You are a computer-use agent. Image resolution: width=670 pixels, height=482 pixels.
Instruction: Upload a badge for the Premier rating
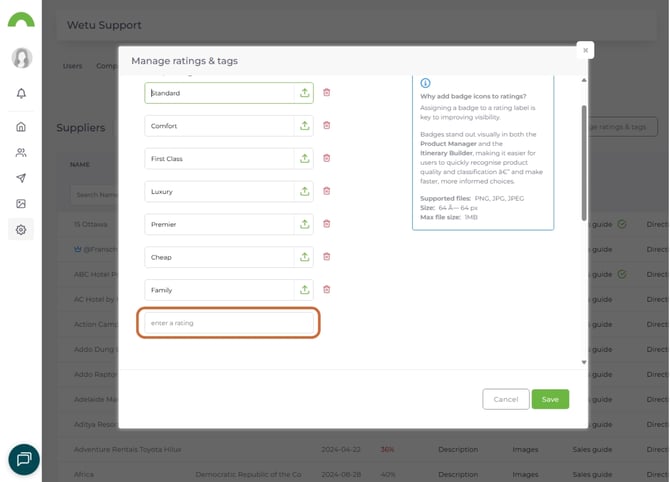pyautogui.click(x=304, y=224)
